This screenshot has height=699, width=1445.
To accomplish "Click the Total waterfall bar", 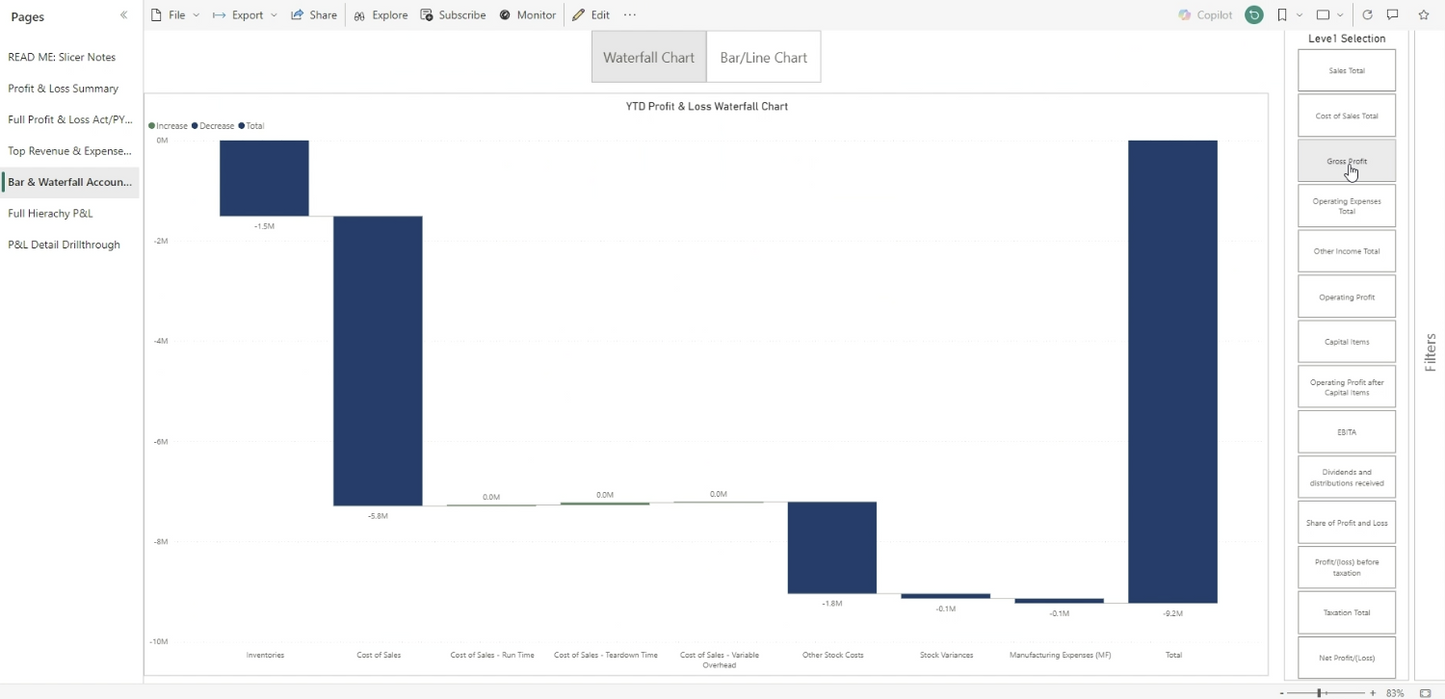I will pos(1173,372).
